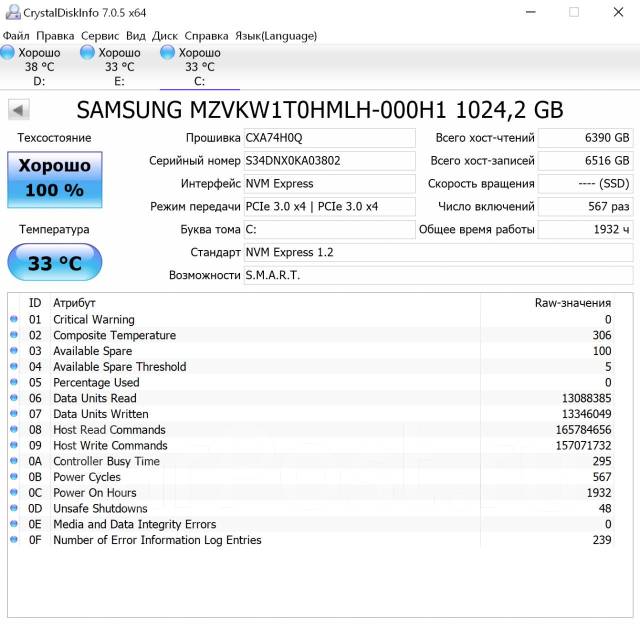Click status orb beside Unsafe Shutdowns
The image size is (640, 624).
click(x=14, y=509)
